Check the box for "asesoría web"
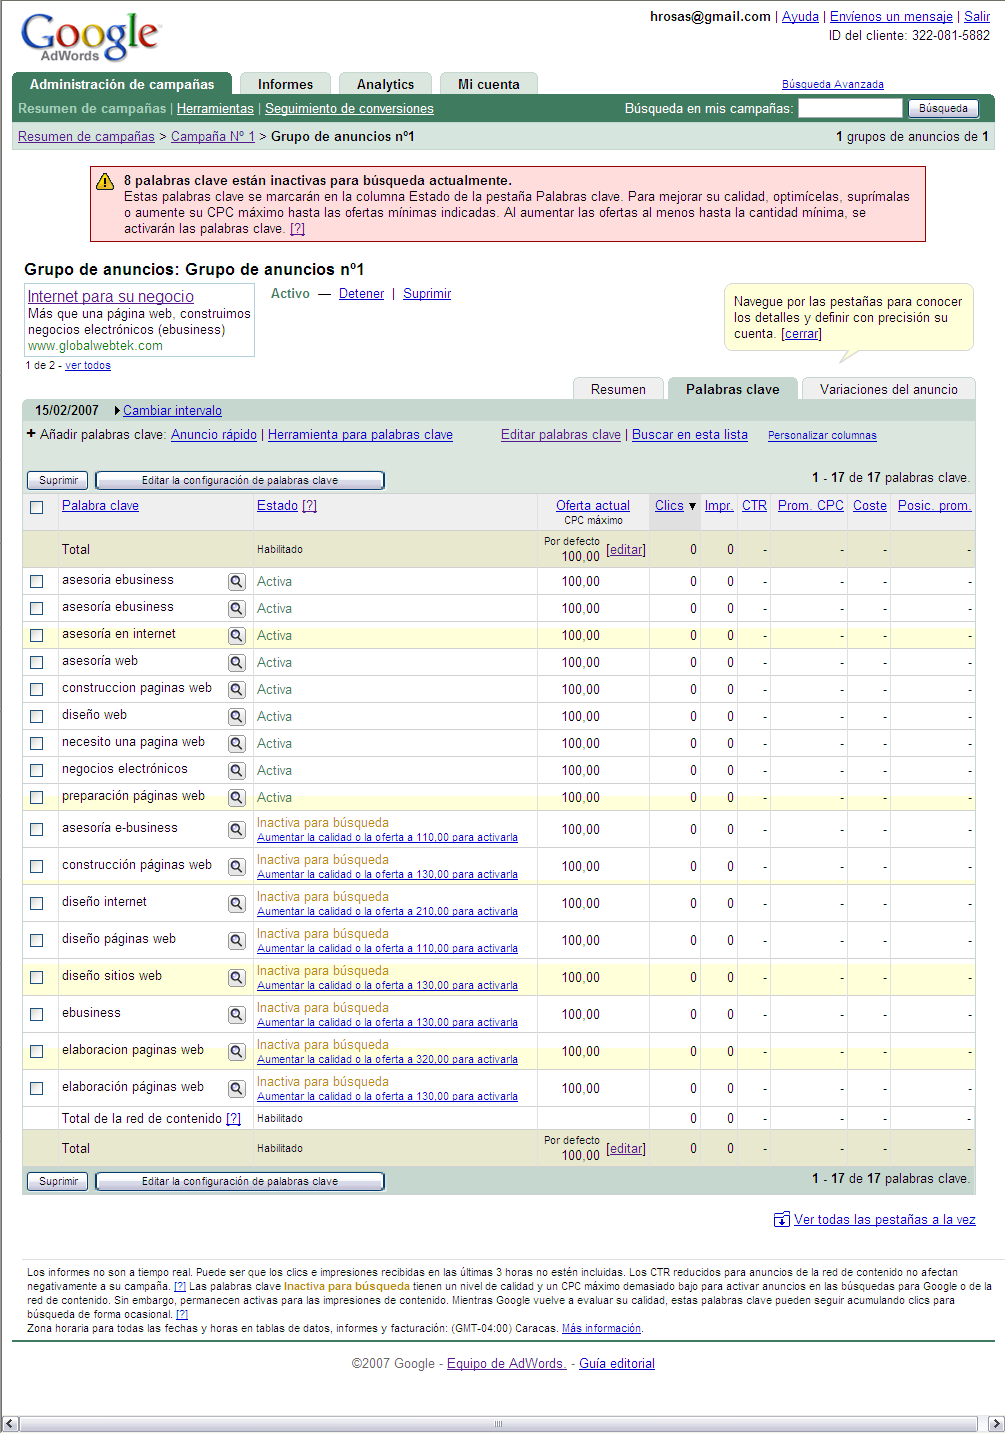 [37, 662]
